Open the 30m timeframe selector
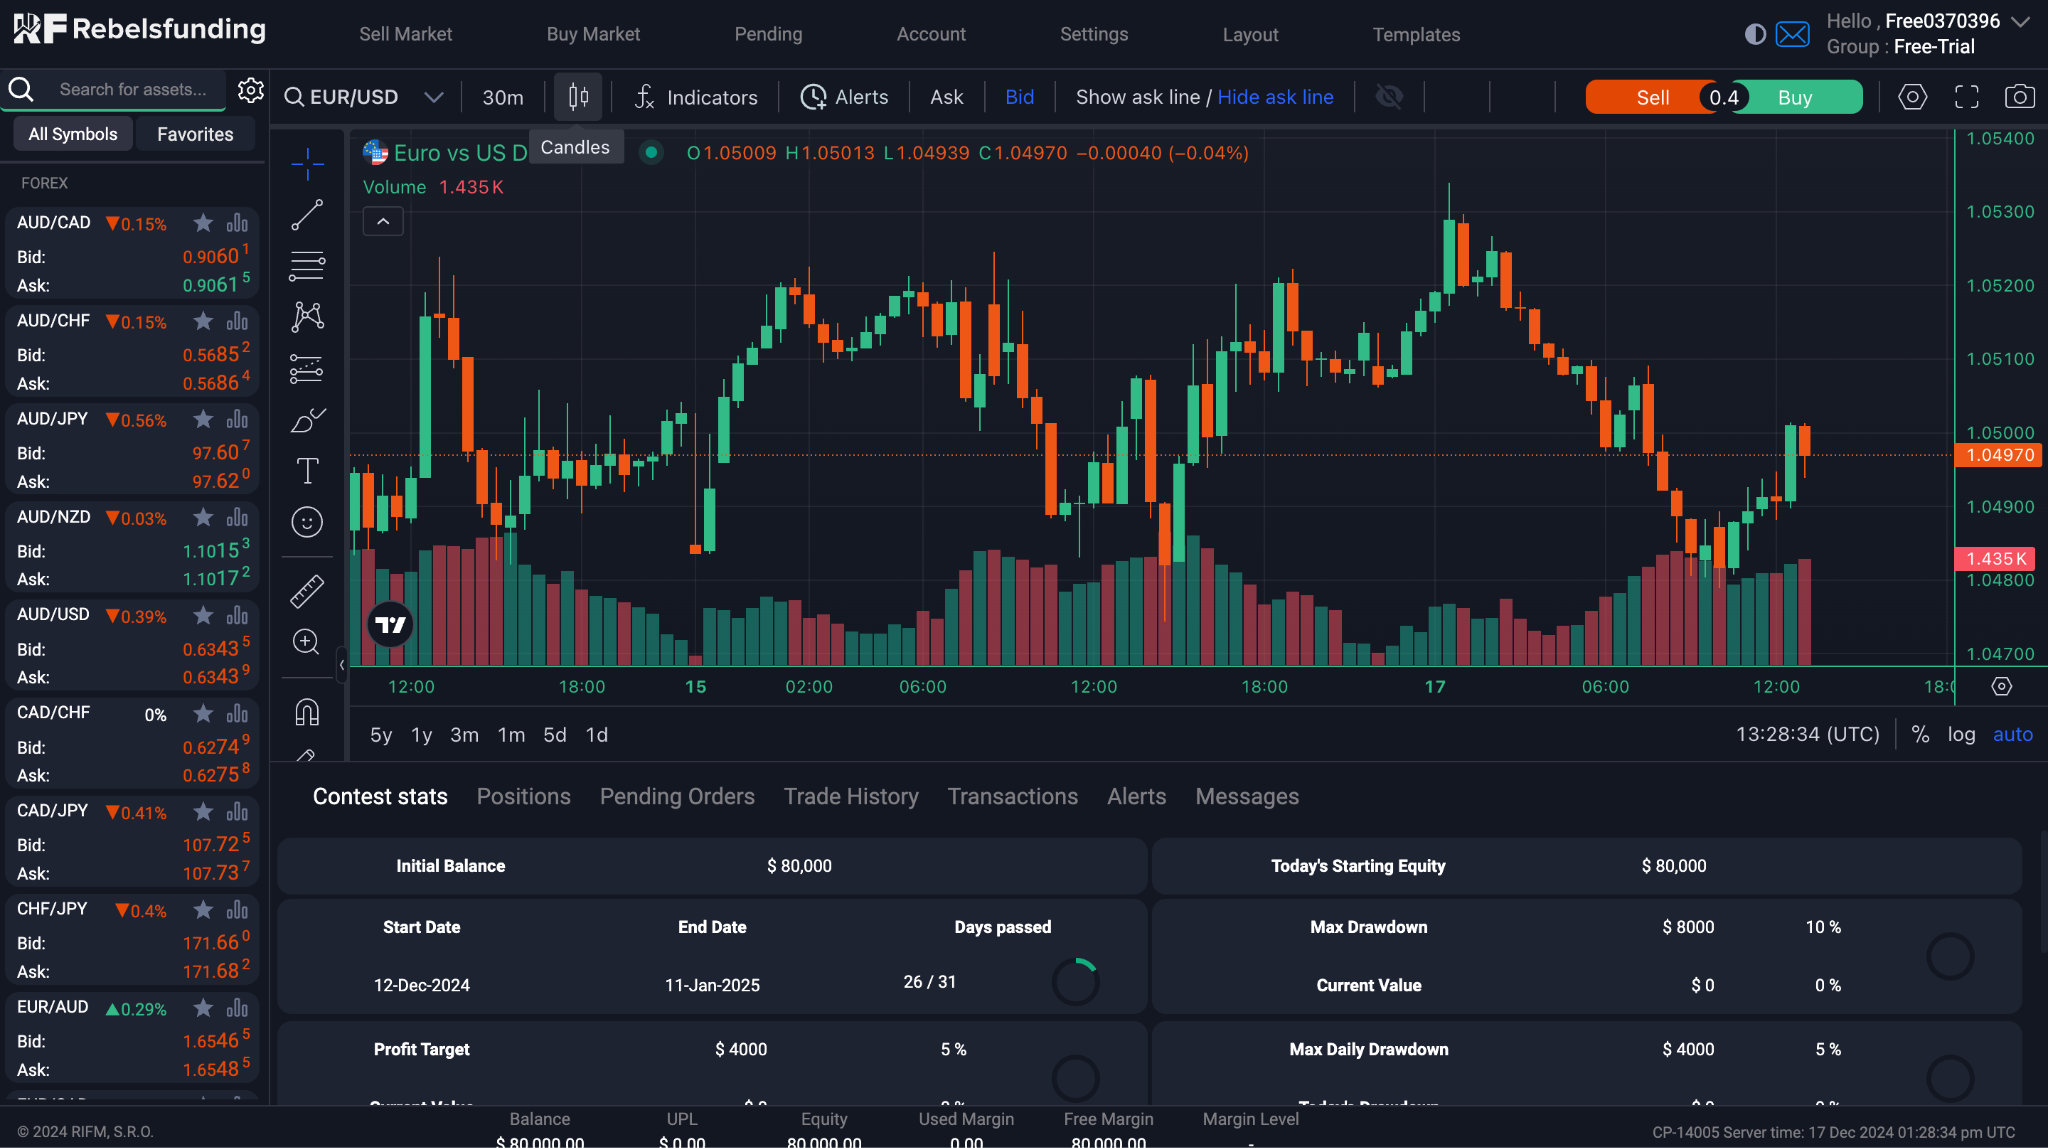 click(x=502, y=97)
